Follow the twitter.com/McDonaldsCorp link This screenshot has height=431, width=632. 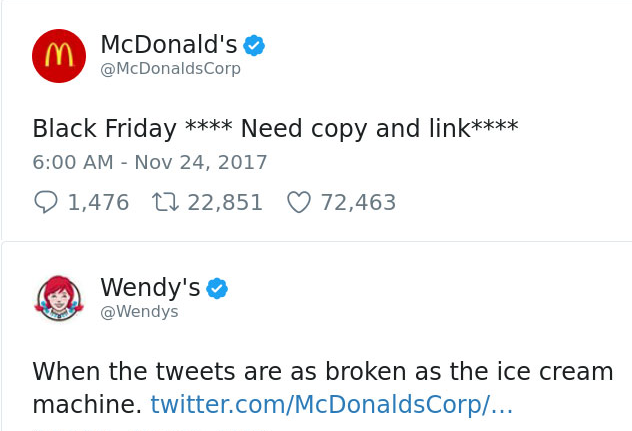331,405
